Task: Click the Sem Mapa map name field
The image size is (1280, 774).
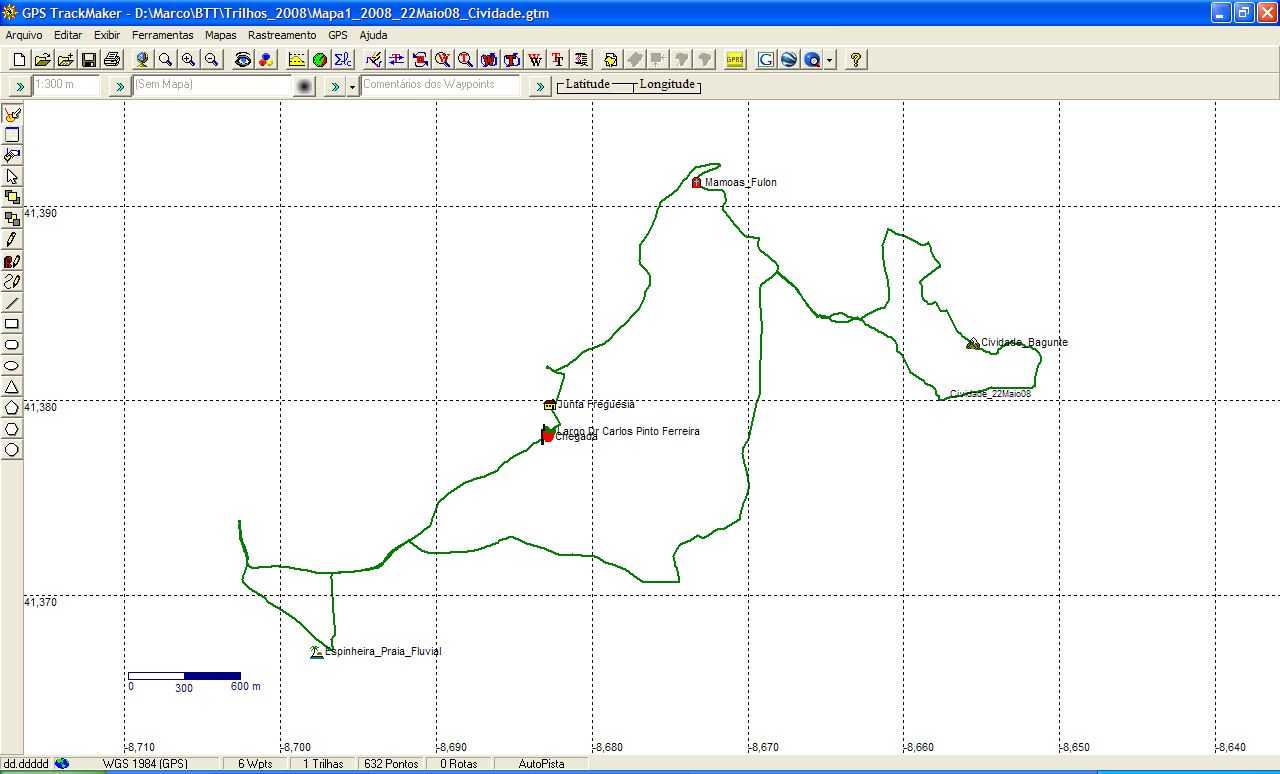Action: (212, 85)
